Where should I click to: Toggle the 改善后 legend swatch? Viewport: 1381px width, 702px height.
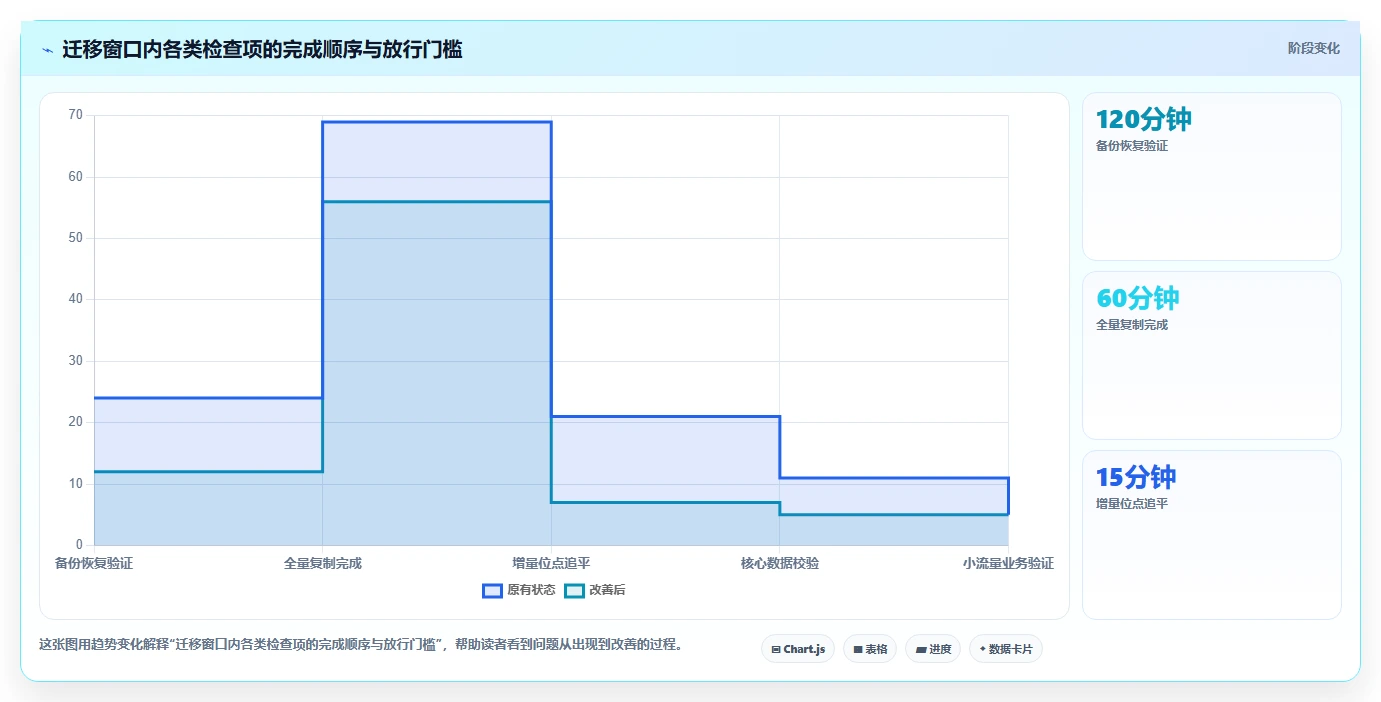click(574, 590)
